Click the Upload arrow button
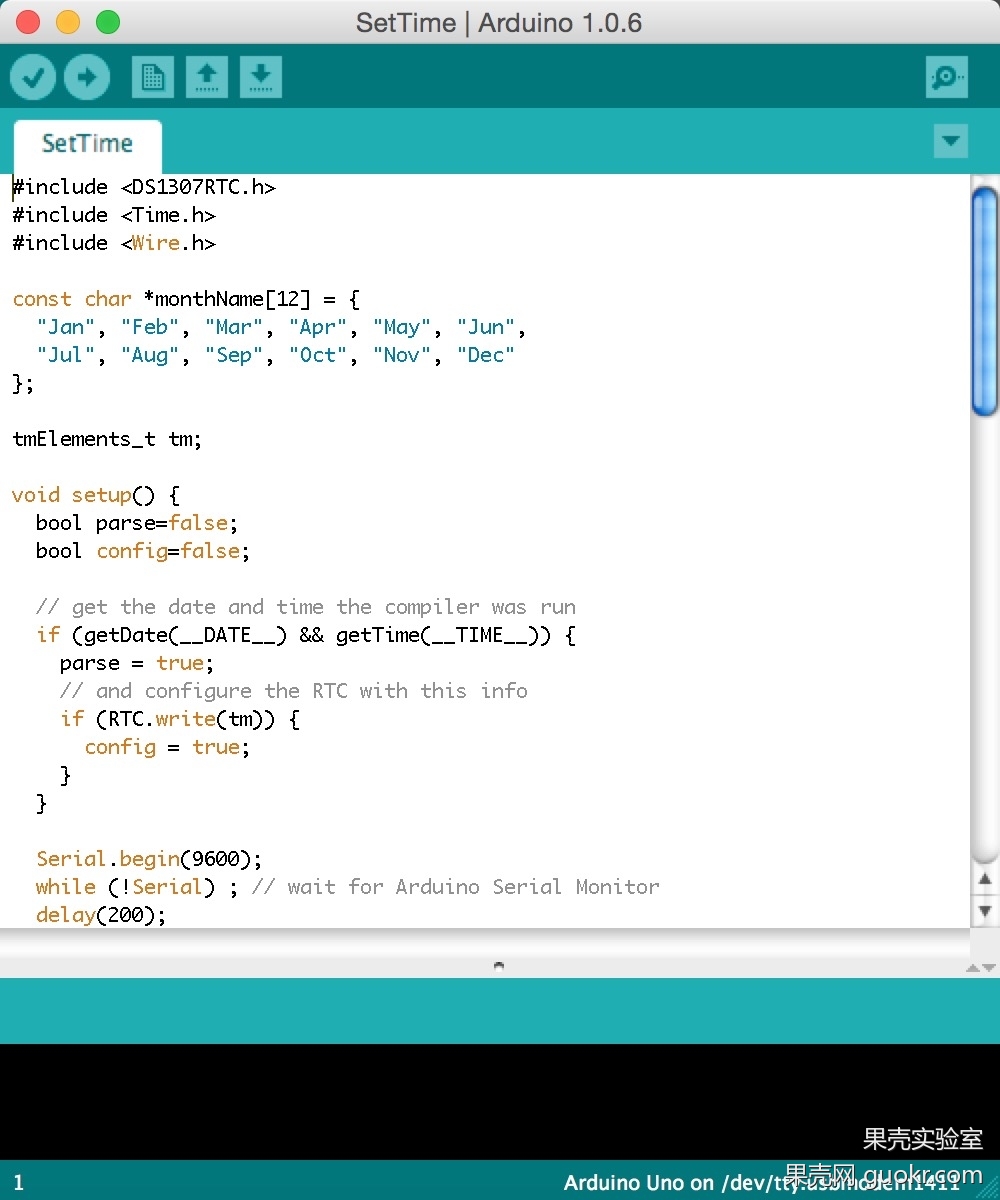The image size is (1000, 1200). [87, 77]
